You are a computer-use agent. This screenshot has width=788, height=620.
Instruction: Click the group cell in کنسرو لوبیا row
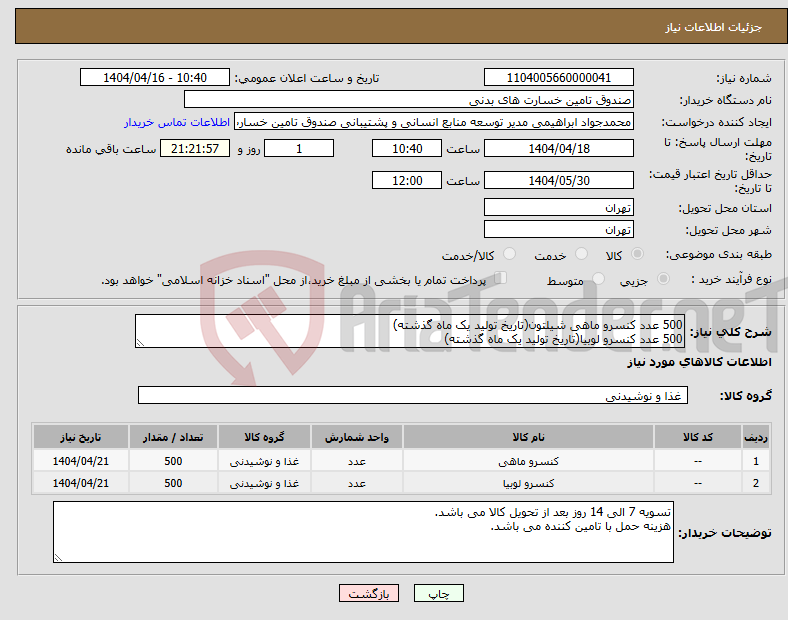coord(264,483)
